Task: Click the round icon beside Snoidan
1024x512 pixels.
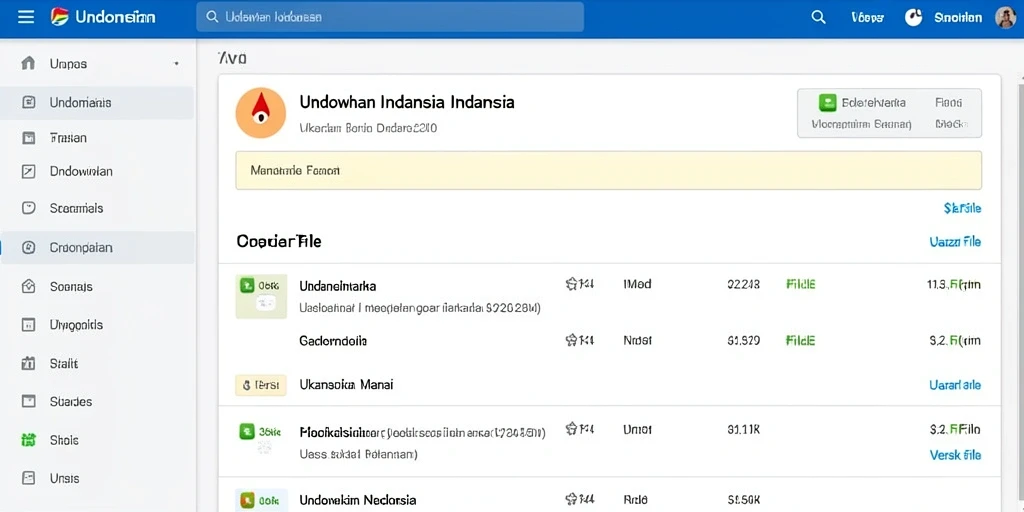Action: (x=914, y=18)
